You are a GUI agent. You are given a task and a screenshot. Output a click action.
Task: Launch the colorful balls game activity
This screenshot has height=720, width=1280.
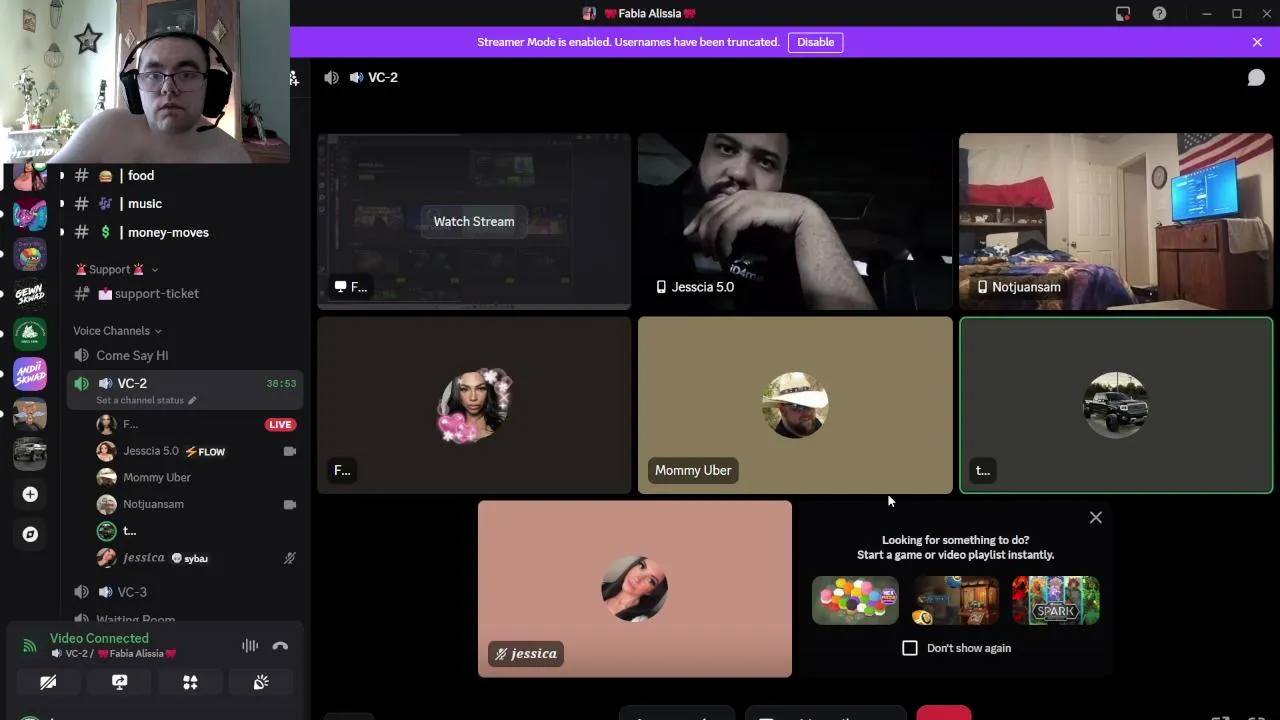pos(855,600)
